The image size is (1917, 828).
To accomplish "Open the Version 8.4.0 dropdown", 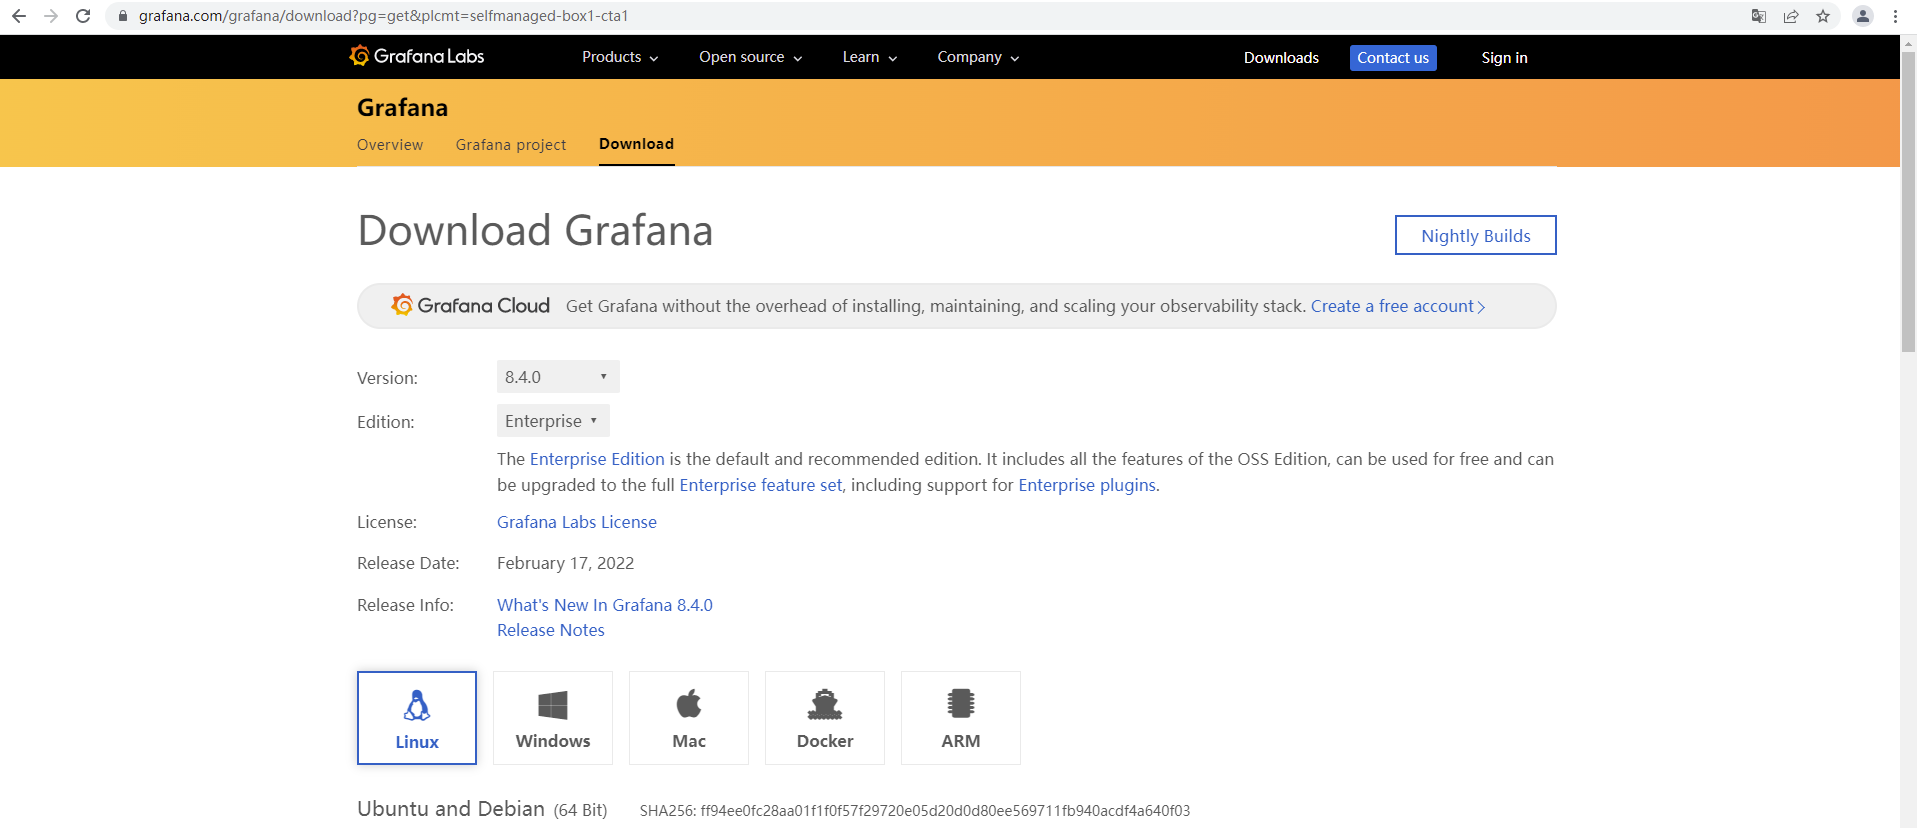I will (558, 377).
